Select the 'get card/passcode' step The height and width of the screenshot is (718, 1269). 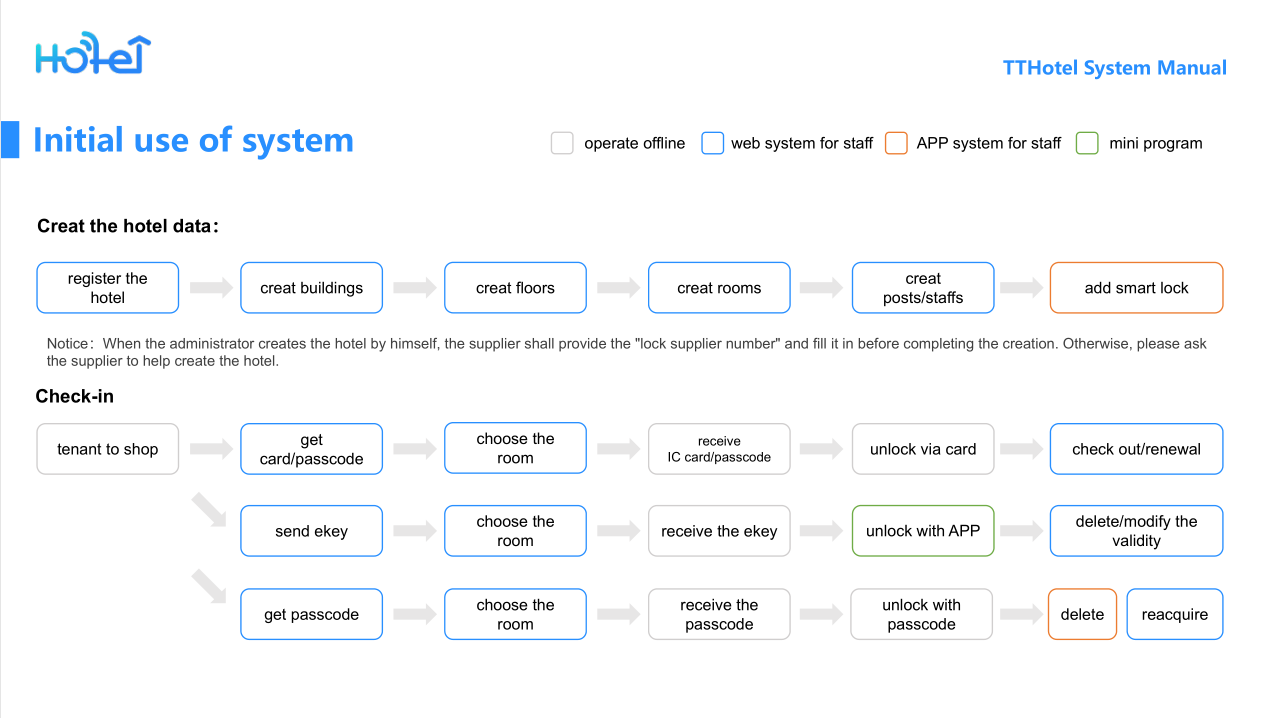pos(311,449)
